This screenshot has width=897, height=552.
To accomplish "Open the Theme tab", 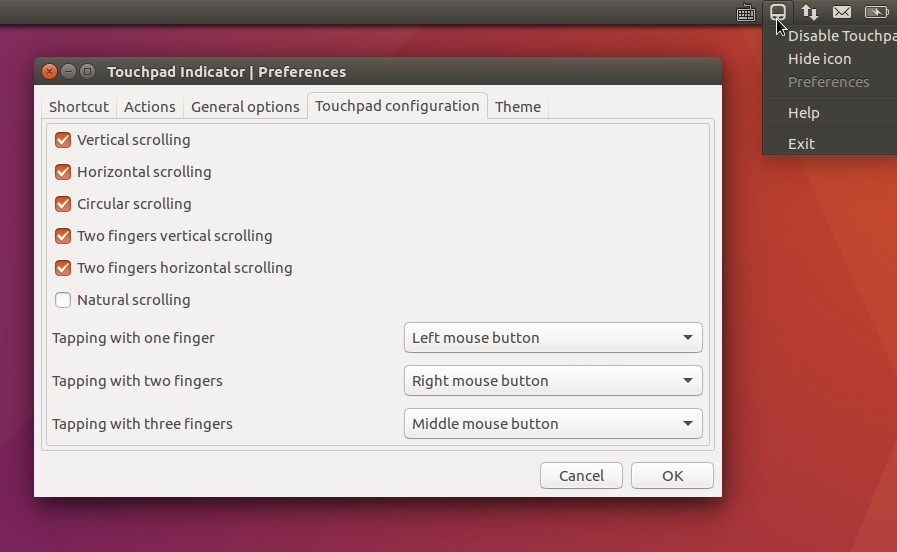I will click(x=518, y=107).
